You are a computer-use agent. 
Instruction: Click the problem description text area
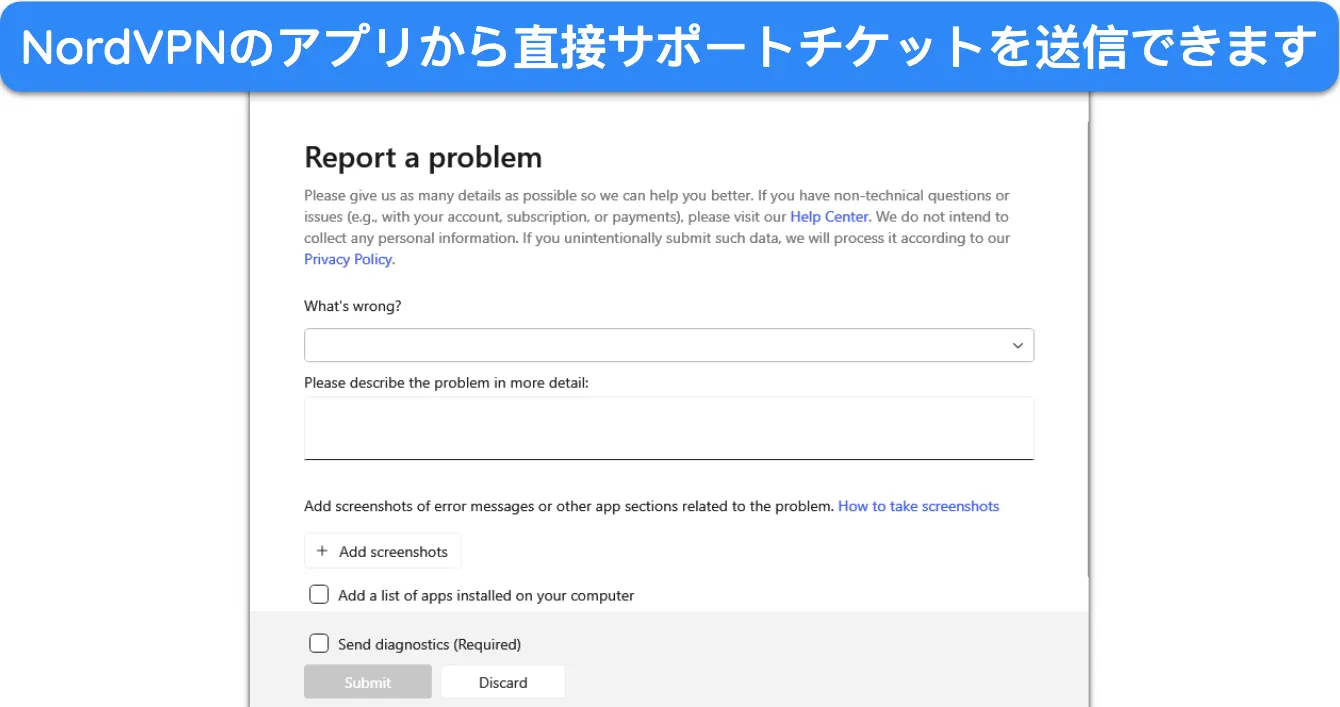[668, 428]
